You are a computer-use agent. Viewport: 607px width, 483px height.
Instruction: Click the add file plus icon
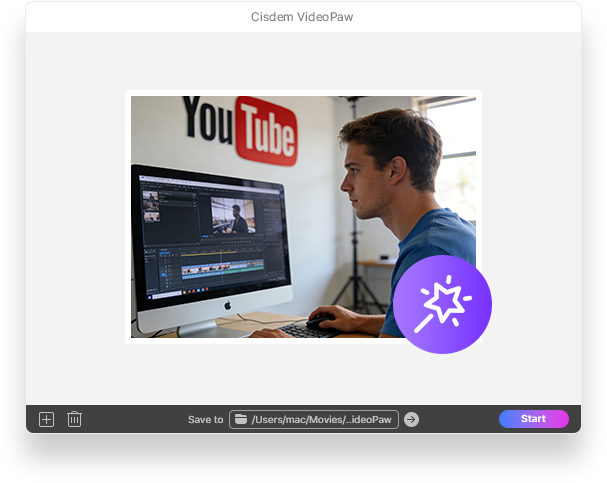[46, 420]
